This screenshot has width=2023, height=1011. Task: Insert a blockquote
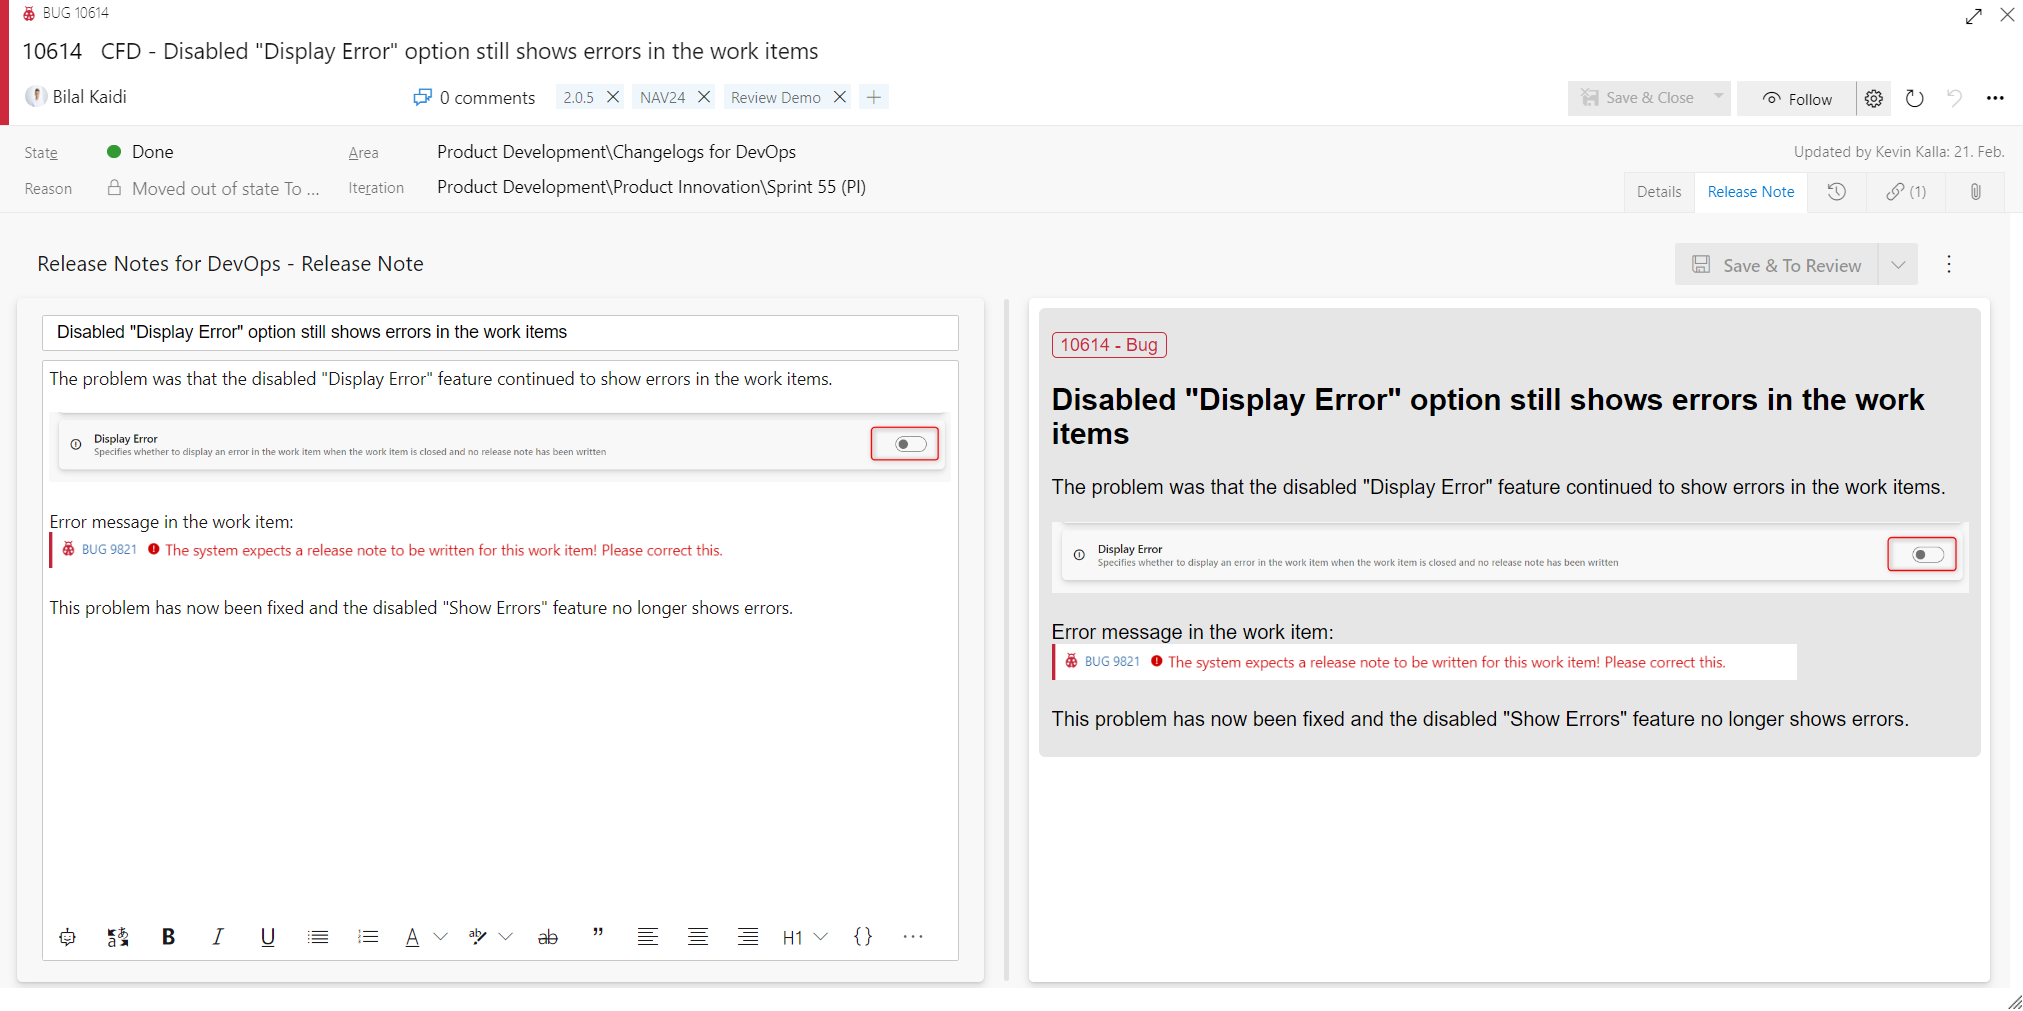point(598,935)
